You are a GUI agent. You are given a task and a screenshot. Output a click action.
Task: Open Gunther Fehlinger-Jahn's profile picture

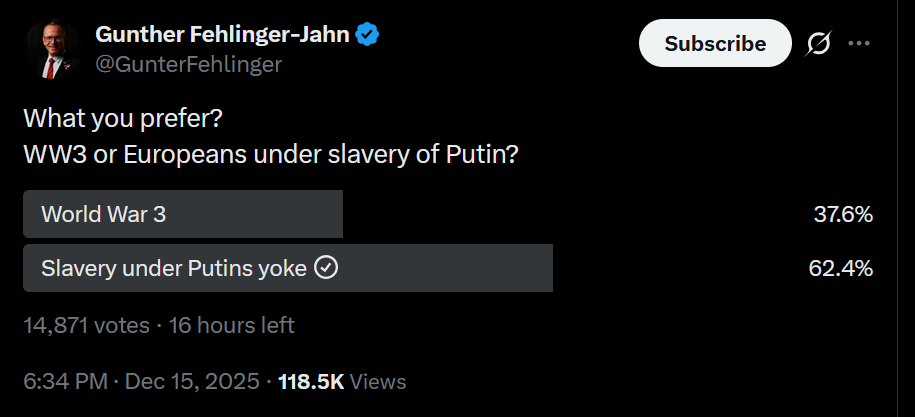(x=53, y=50)
